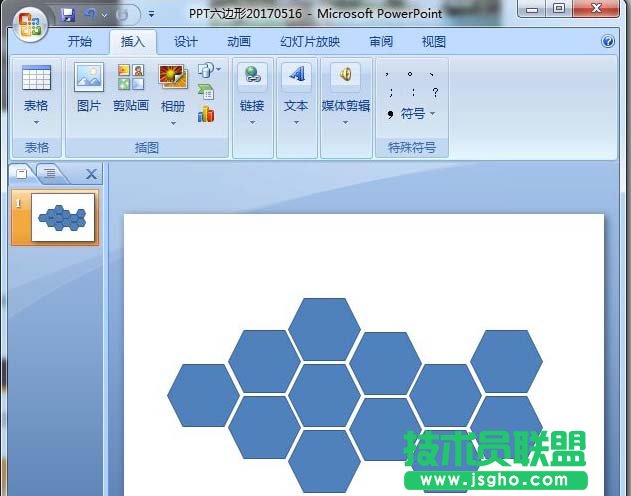Open the PowerPoint Help question mark icon
Screen dimensions: 631x496
(608, 42)
